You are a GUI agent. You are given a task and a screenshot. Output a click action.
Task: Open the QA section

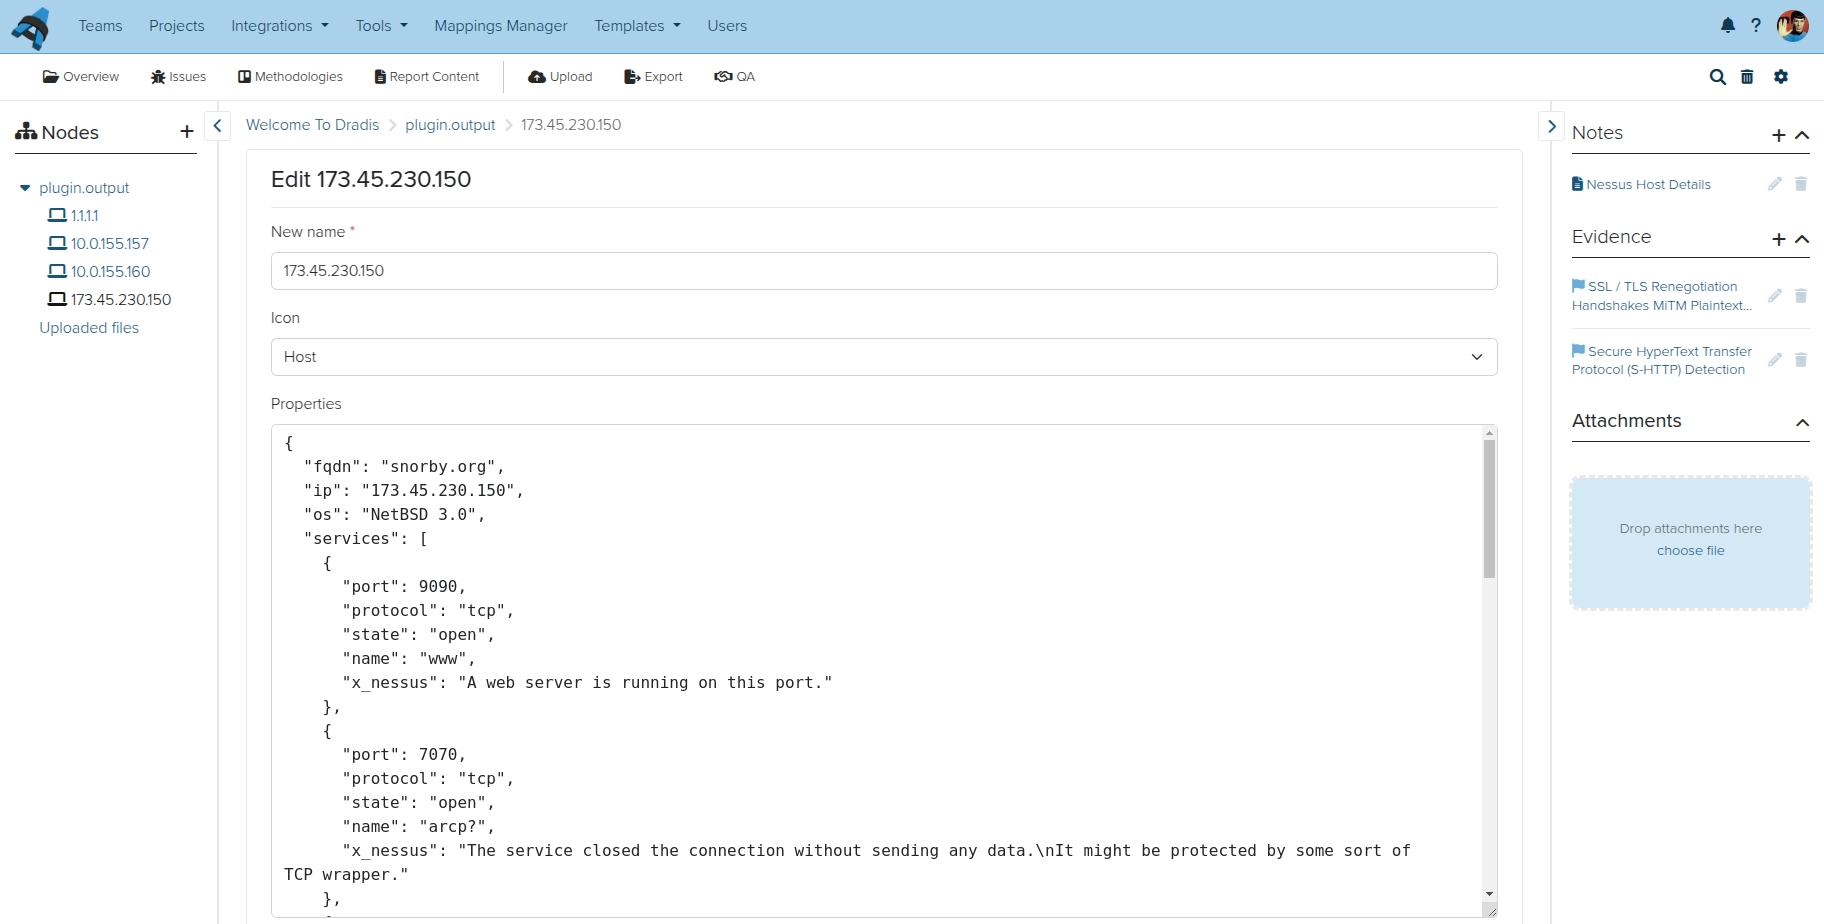point(735,77)
